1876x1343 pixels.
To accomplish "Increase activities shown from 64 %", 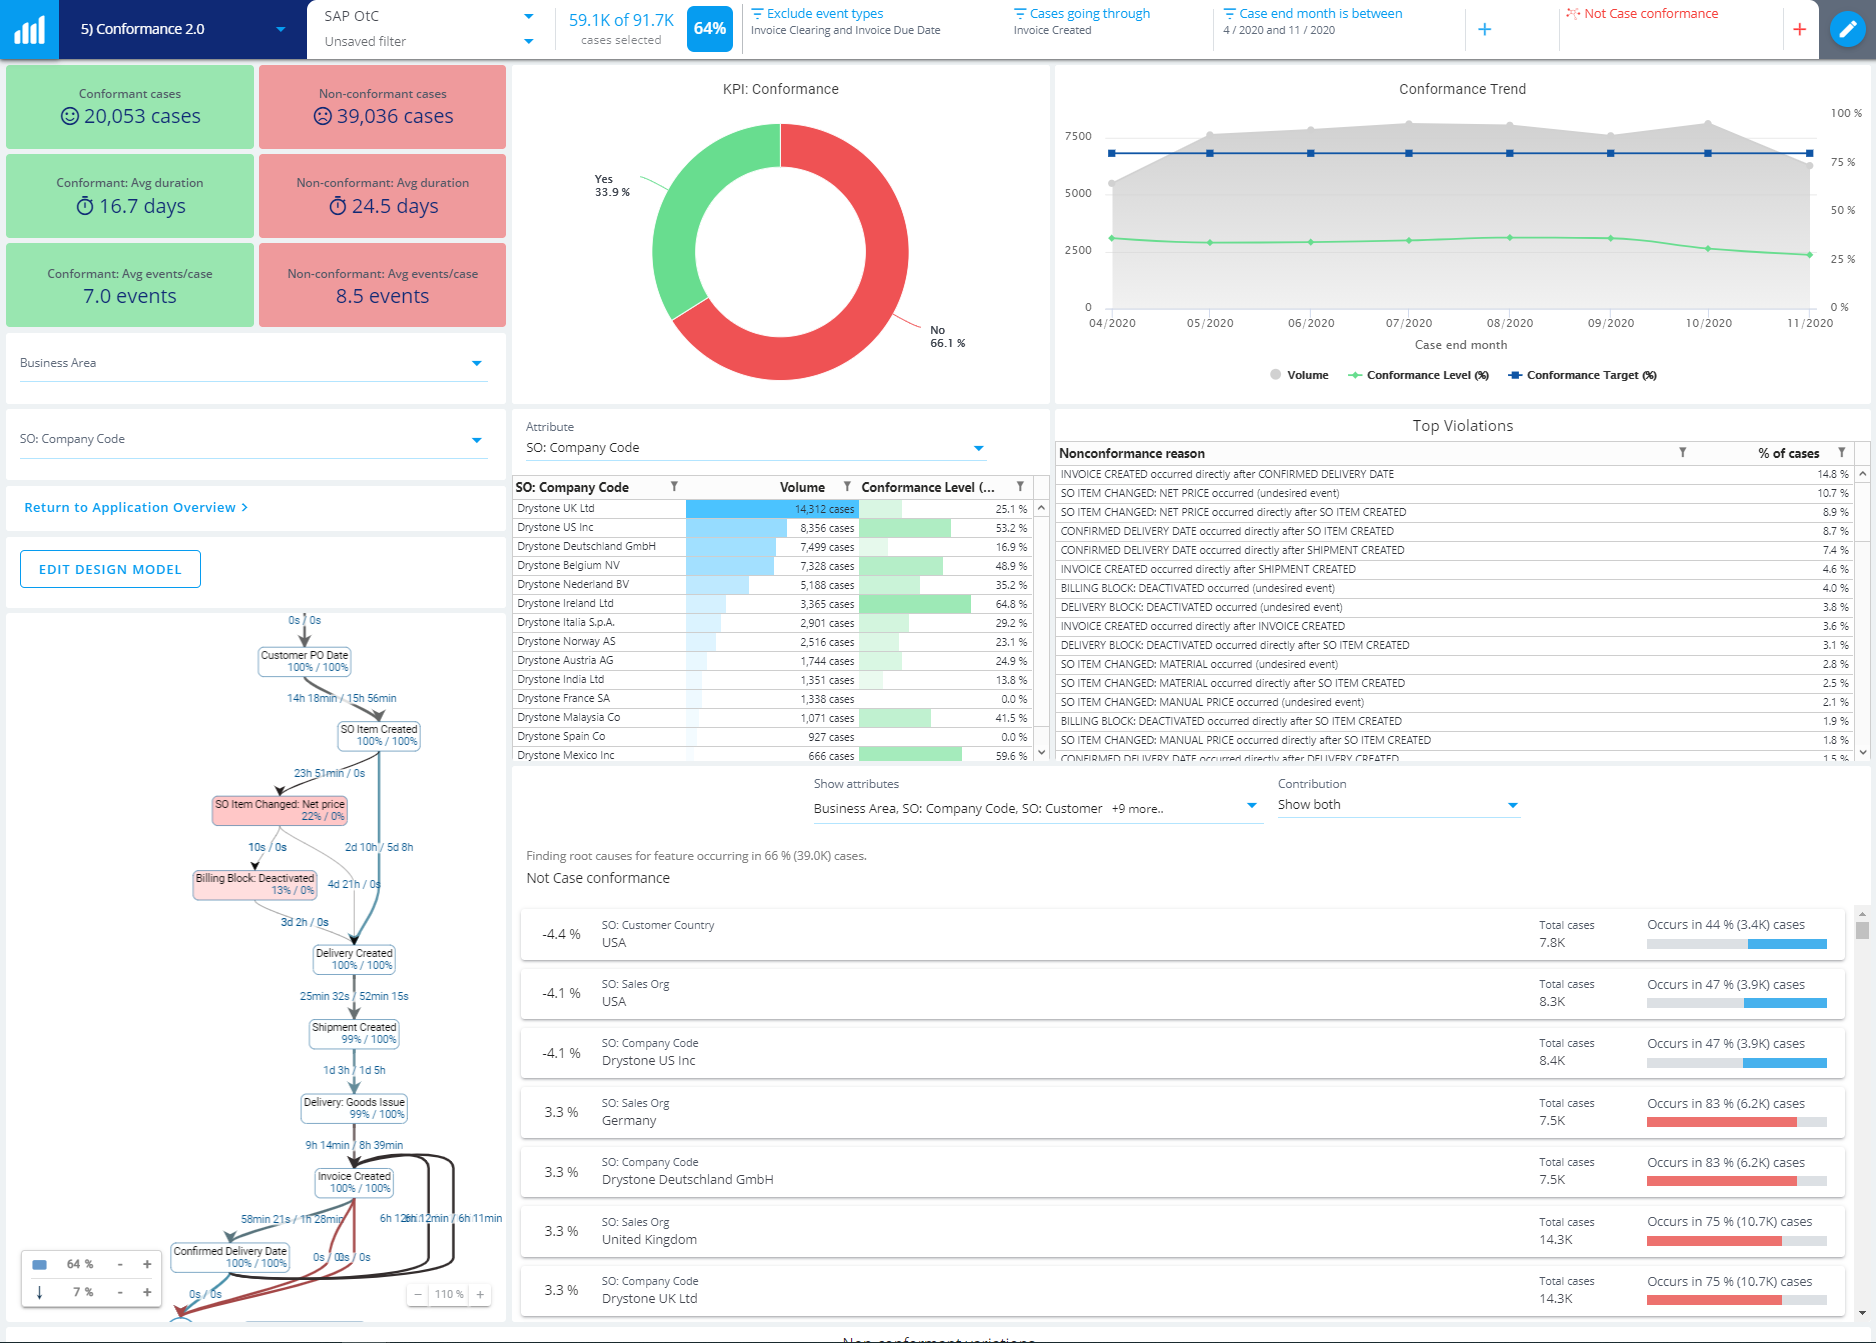I will click(147, 1264).
